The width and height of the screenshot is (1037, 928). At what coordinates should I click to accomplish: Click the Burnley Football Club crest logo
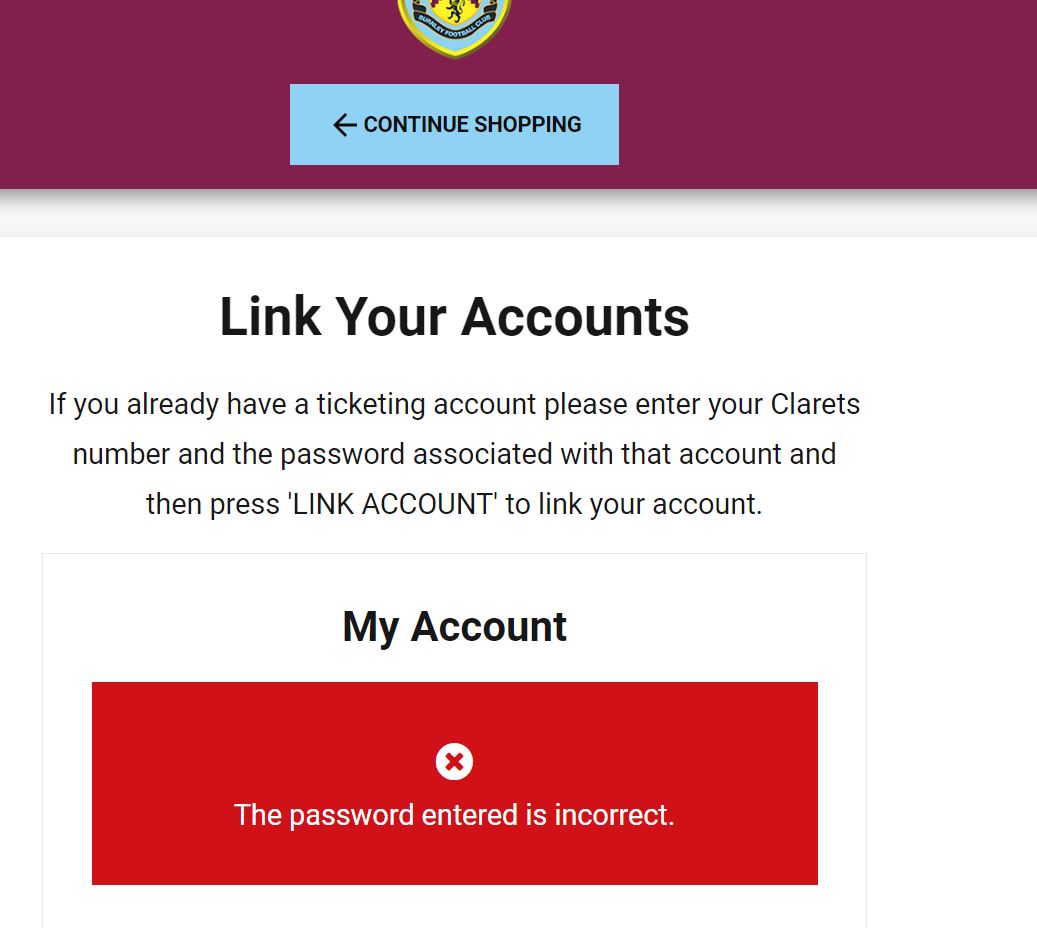454,26
